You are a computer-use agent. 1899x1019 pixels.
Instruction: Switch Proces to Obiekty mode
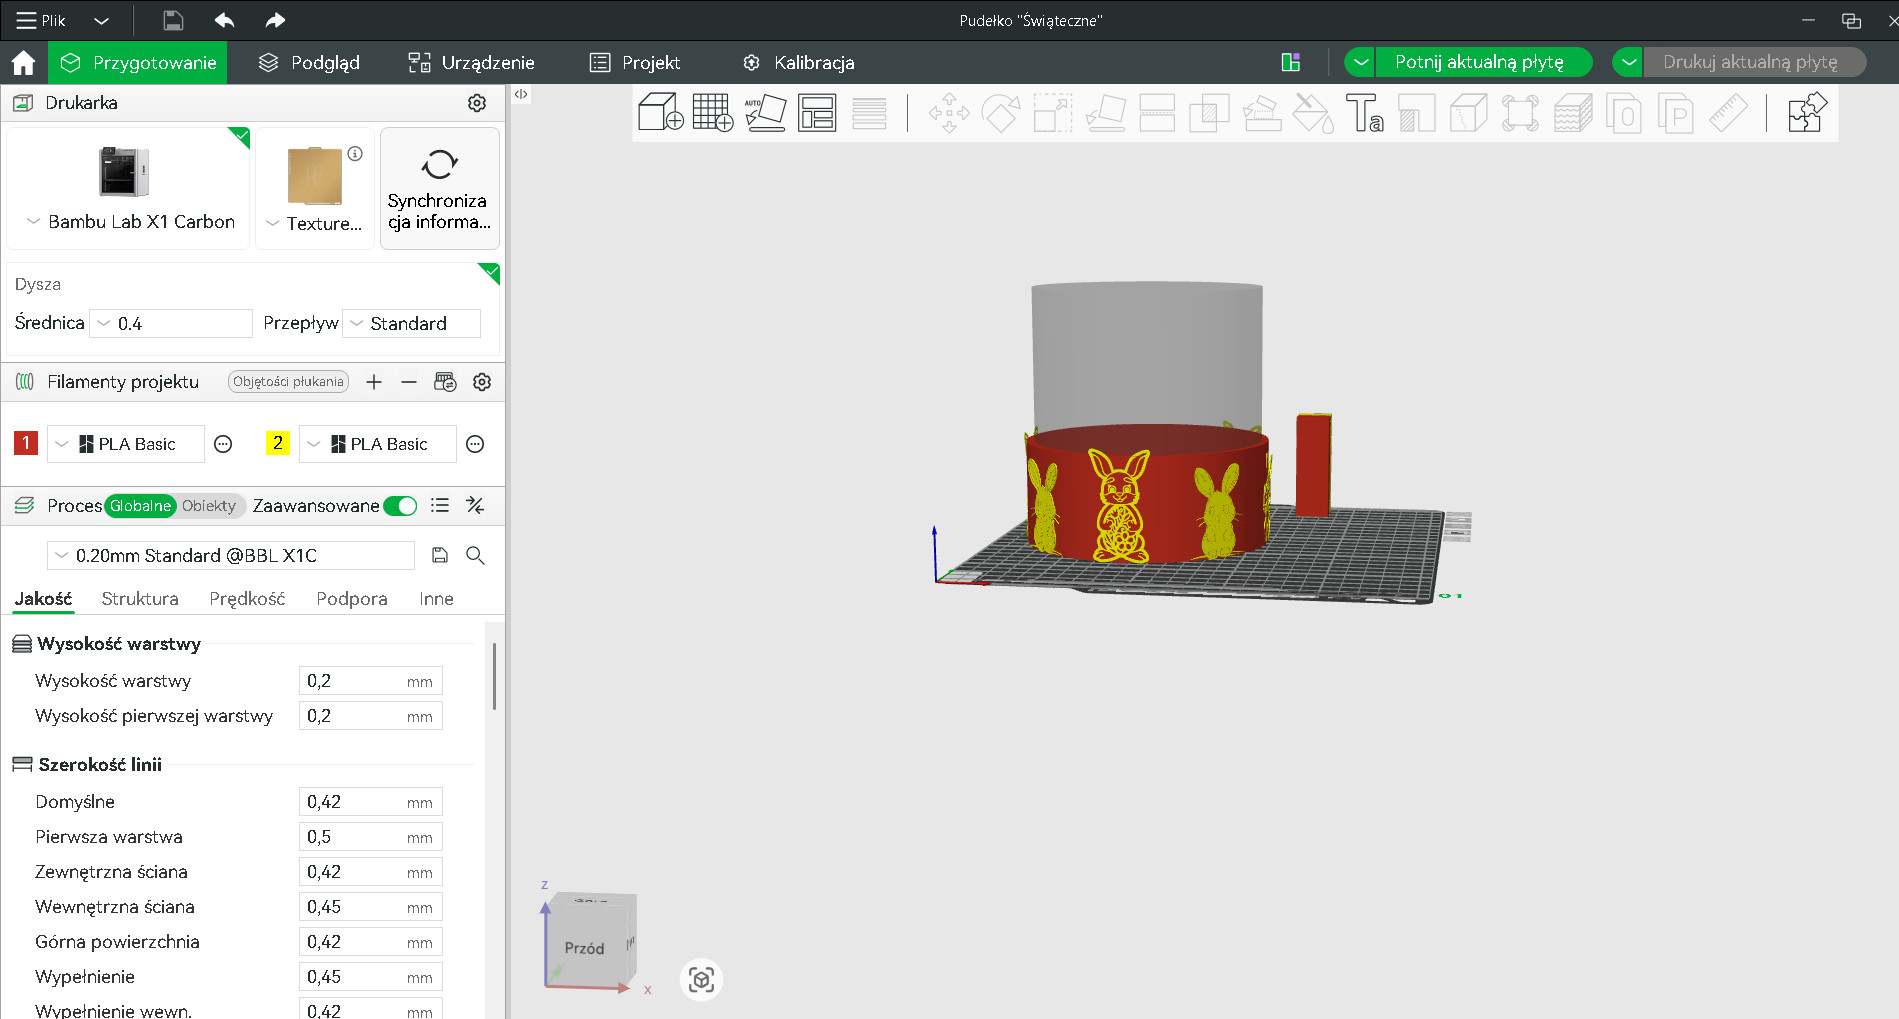208,506
